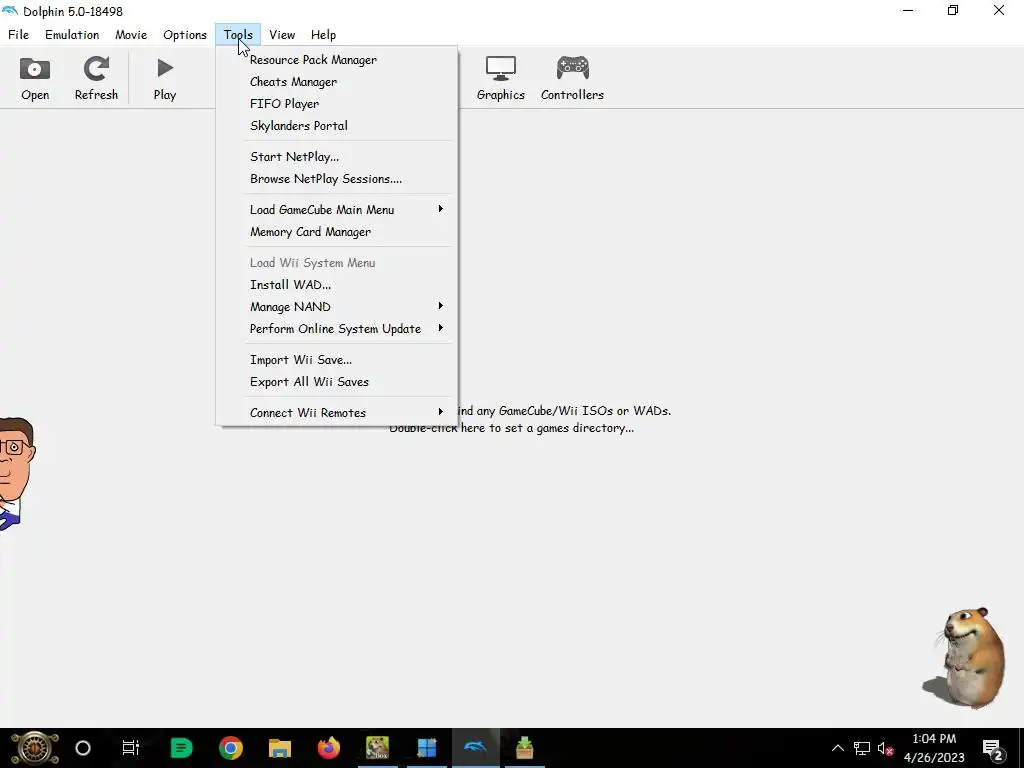This screenshot has height=768, width=1024.
Task: Open the Windows Start button
Action: coord(35,748)
